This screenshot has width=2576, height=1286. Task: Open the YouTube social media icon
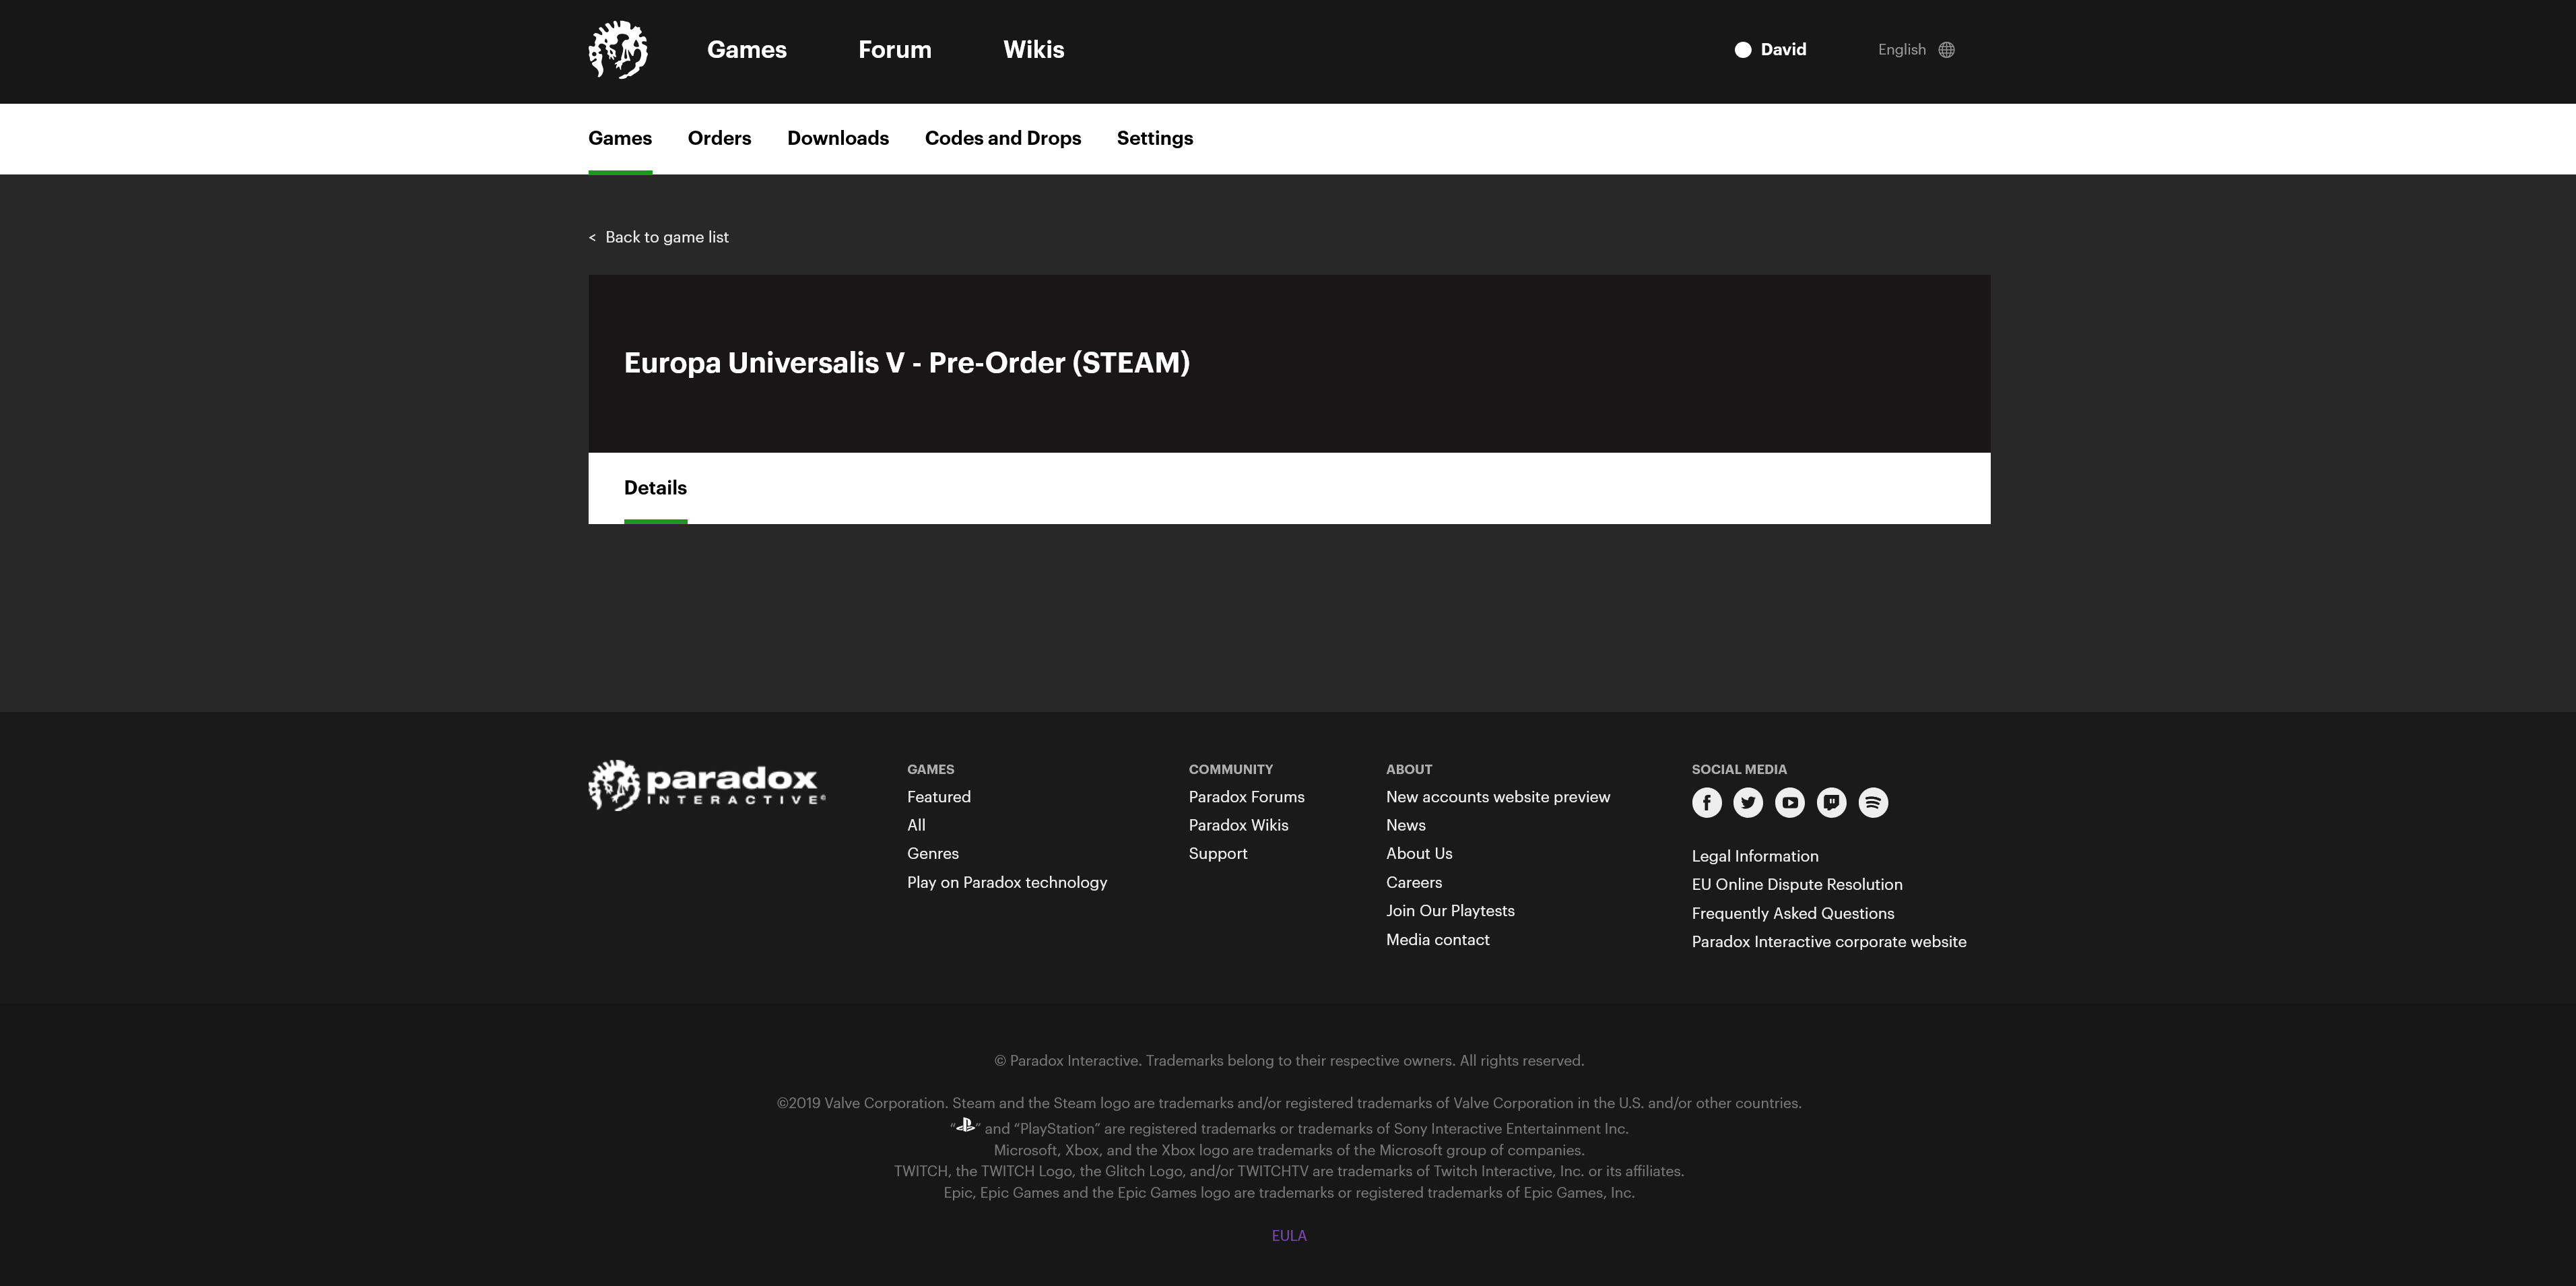click(1789, 803)
